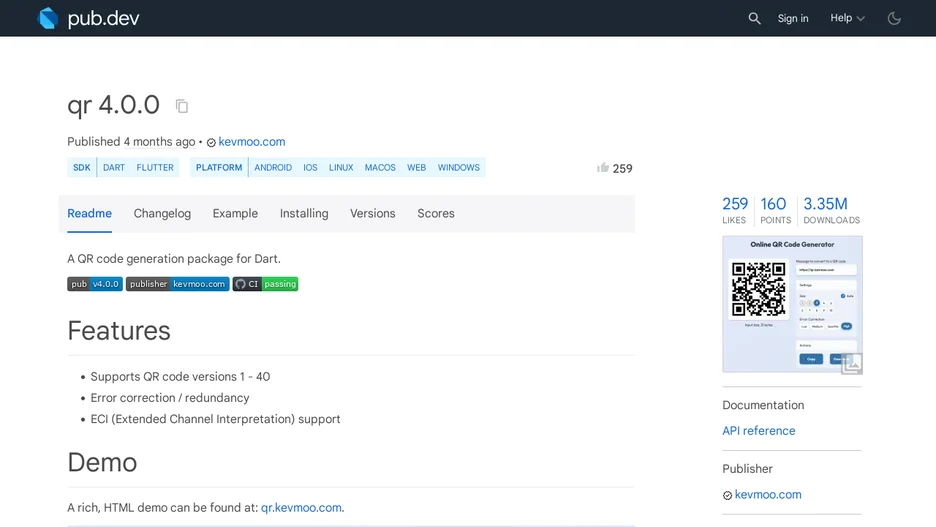Switch to the Changelog tab
The image size is (936, 527).
point(162,214)
